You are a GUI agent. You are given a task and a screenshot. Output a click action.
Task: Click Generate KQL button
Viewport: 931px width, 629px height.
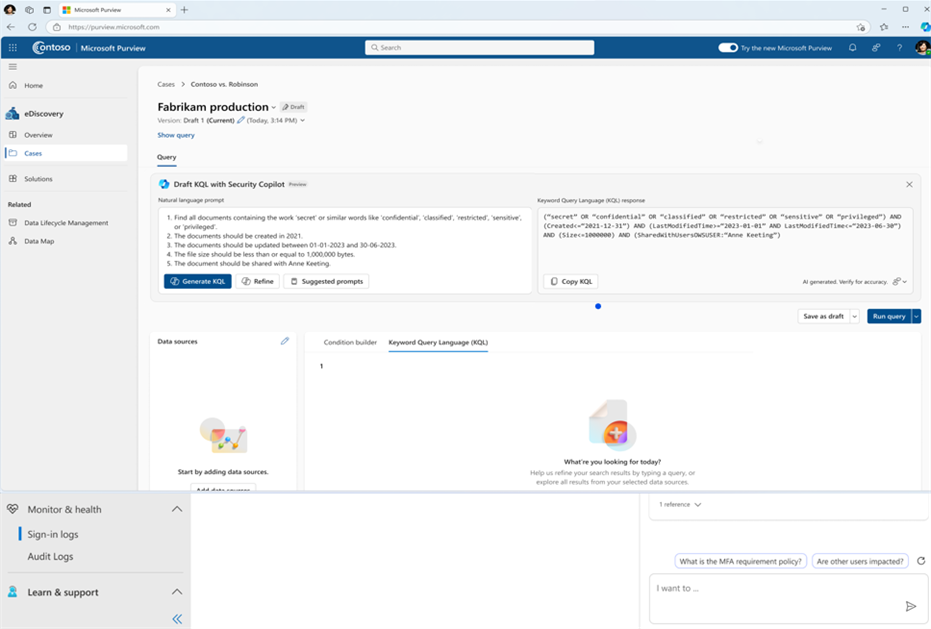[x=198, y=282]
